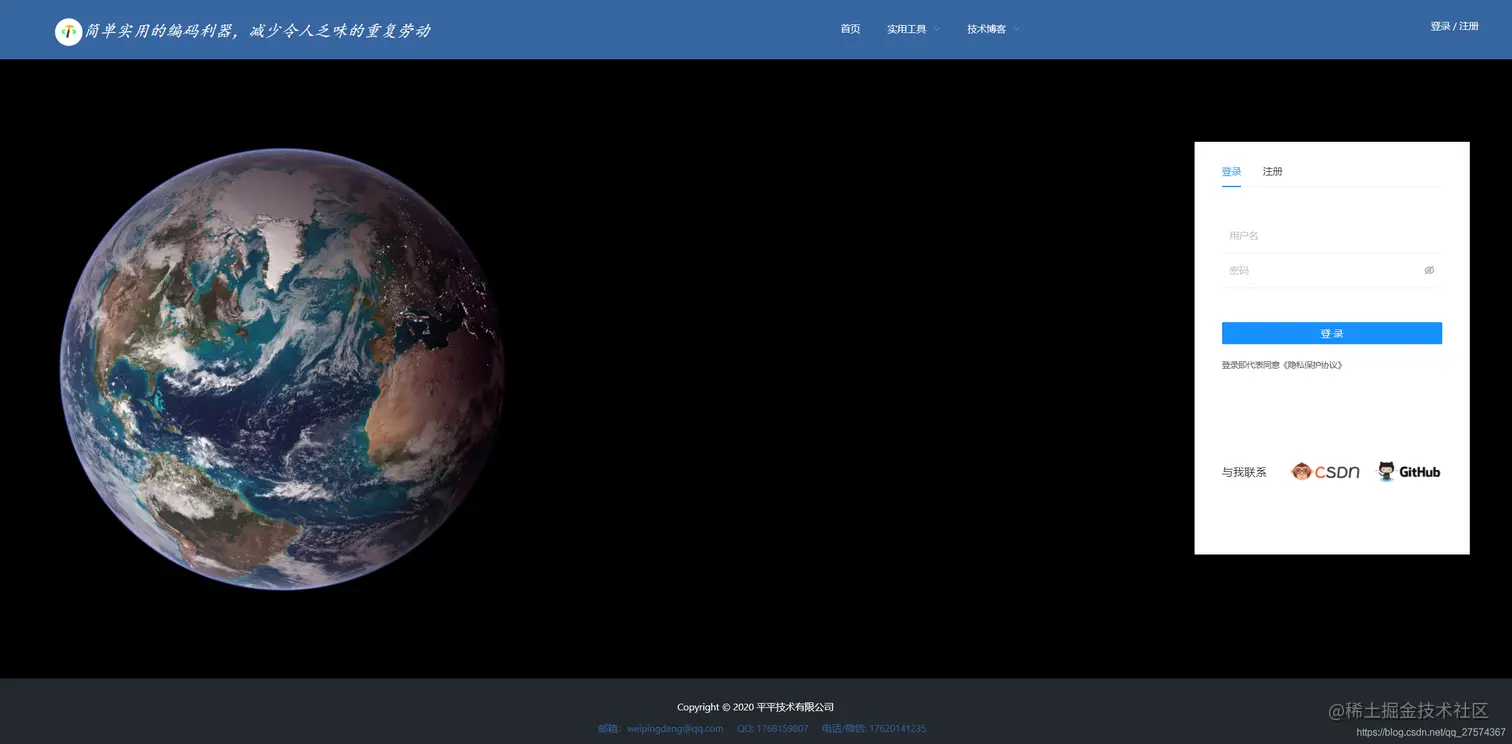Switch to the 注册 tab
Image resolution: width=1512 pixels, height=744 pixels.
click(x=1272, y=172)
